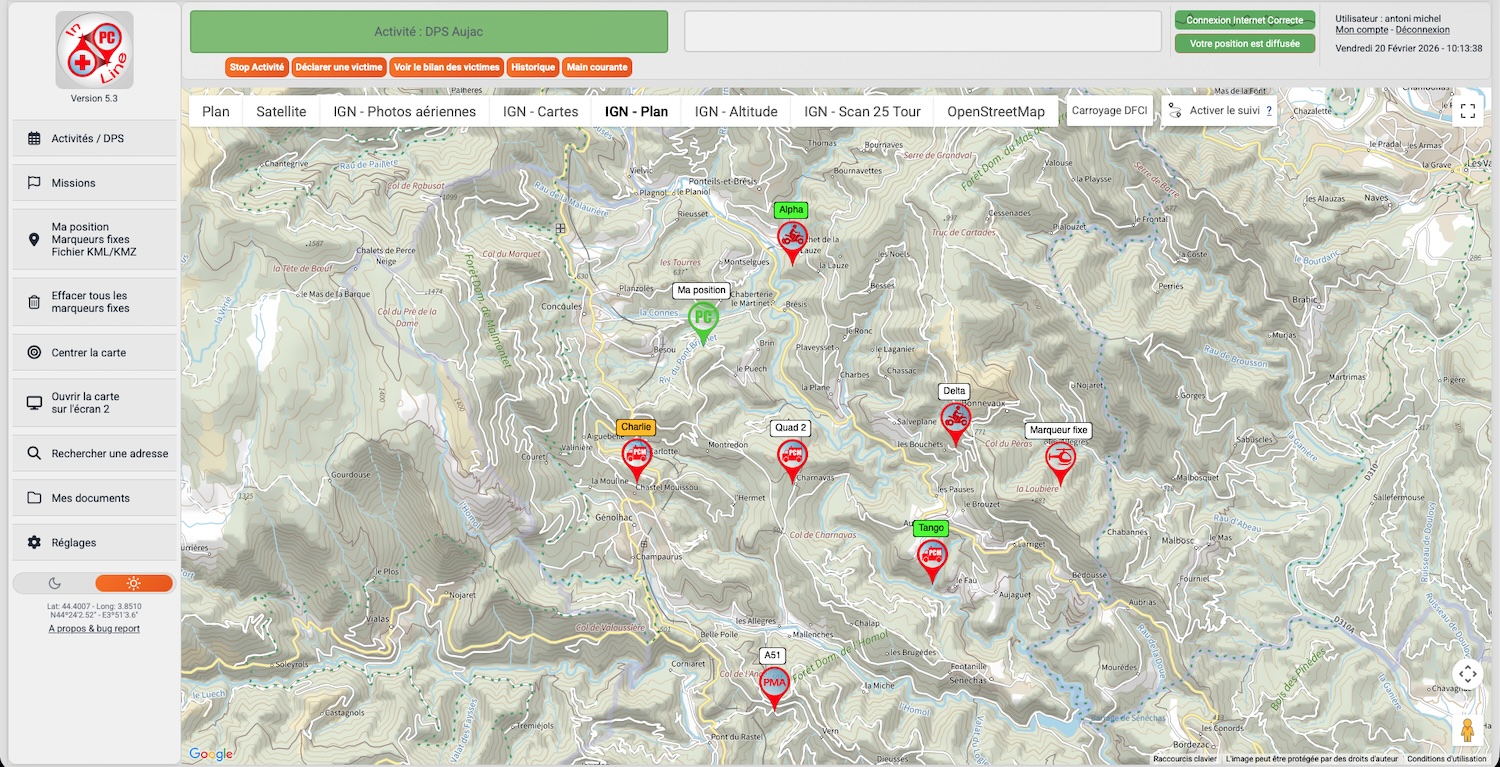
Task: Open the PMA marker labeled A51
Action: click(x=774, y=684)
